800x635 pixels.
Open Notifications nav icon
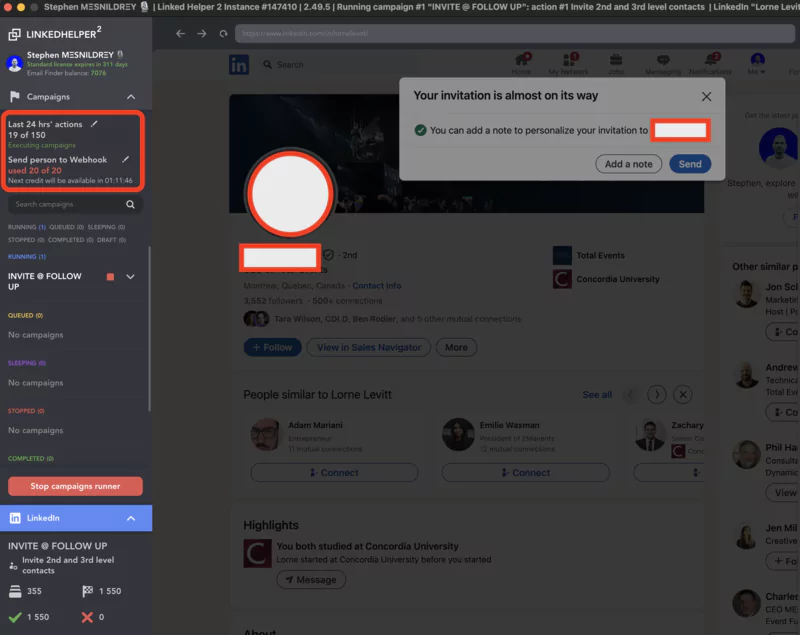coord(710,64)
